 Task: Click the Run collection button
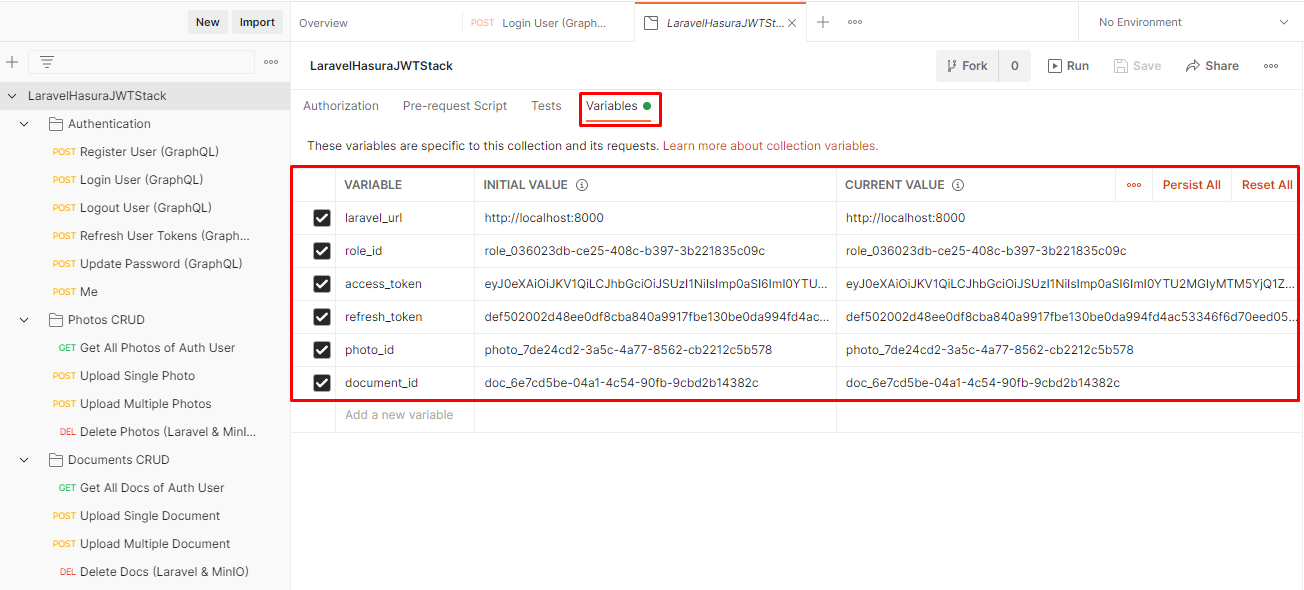(x=1068, y=66)
